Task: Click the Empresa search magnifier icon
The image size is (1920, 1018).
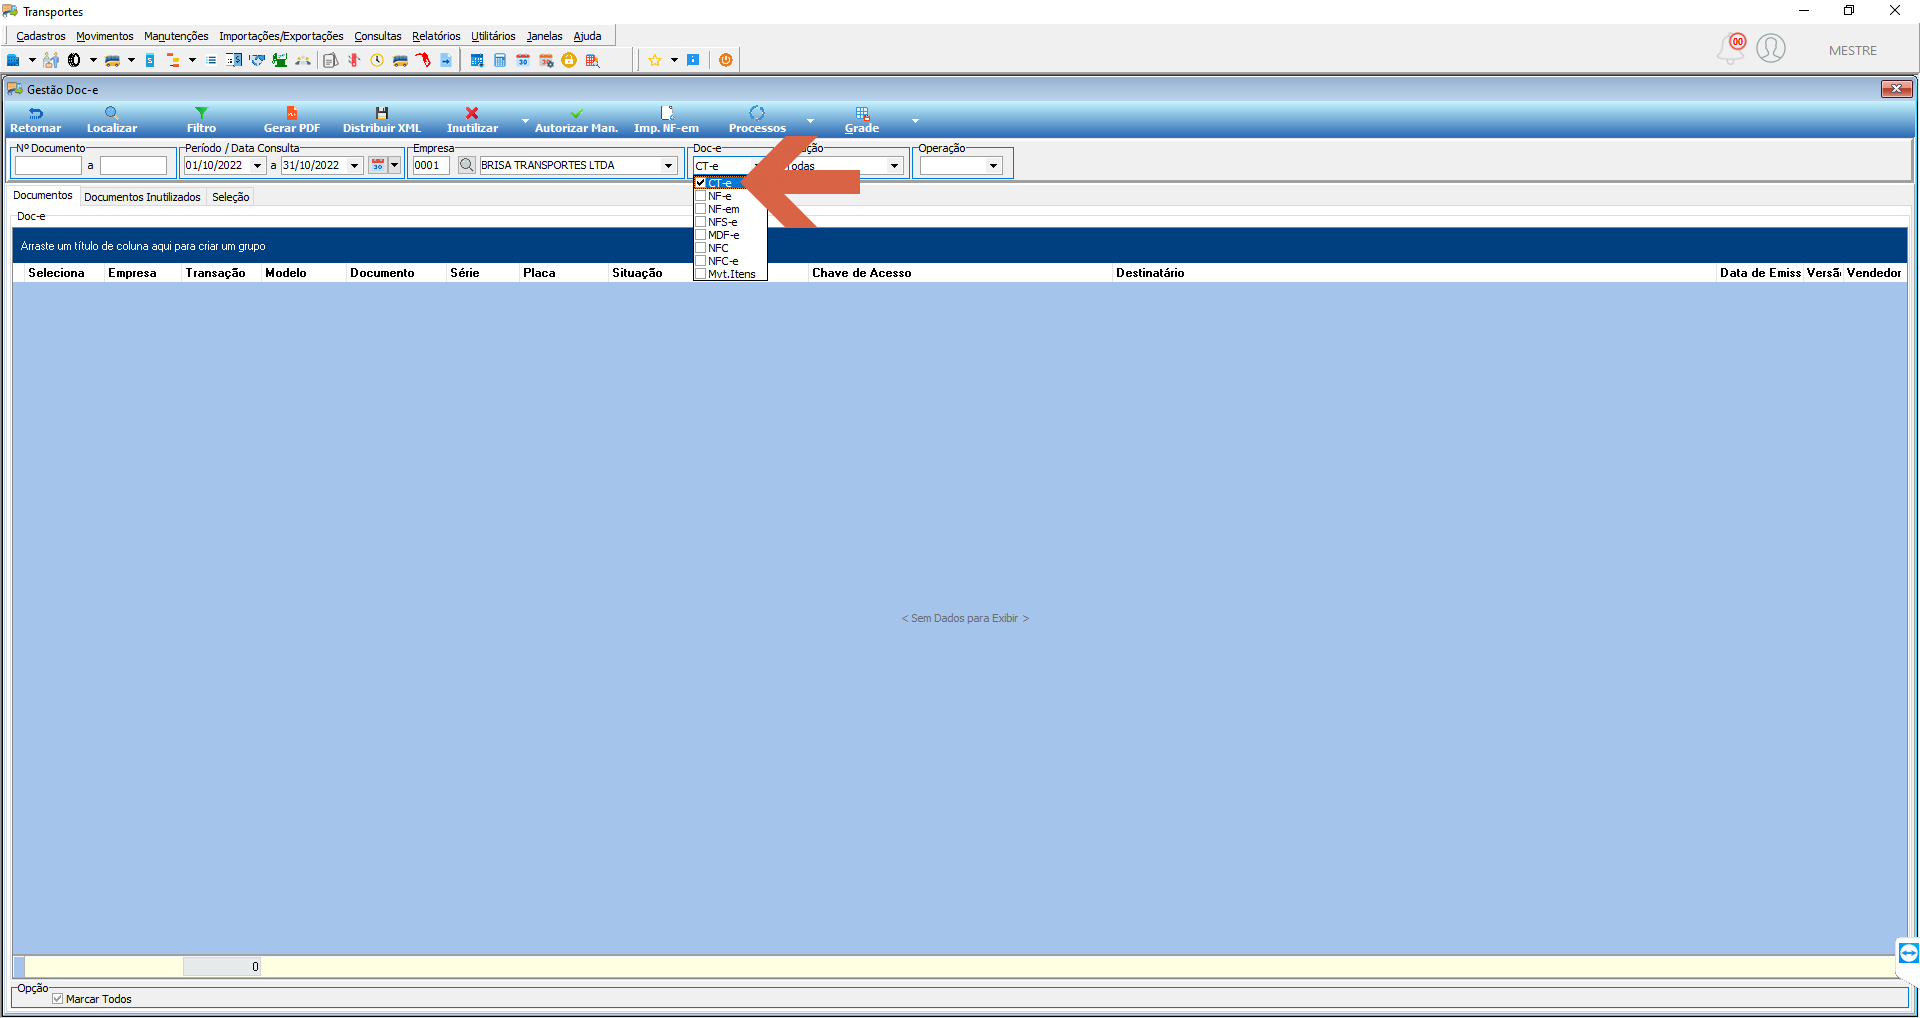Action: coord(467,165)
